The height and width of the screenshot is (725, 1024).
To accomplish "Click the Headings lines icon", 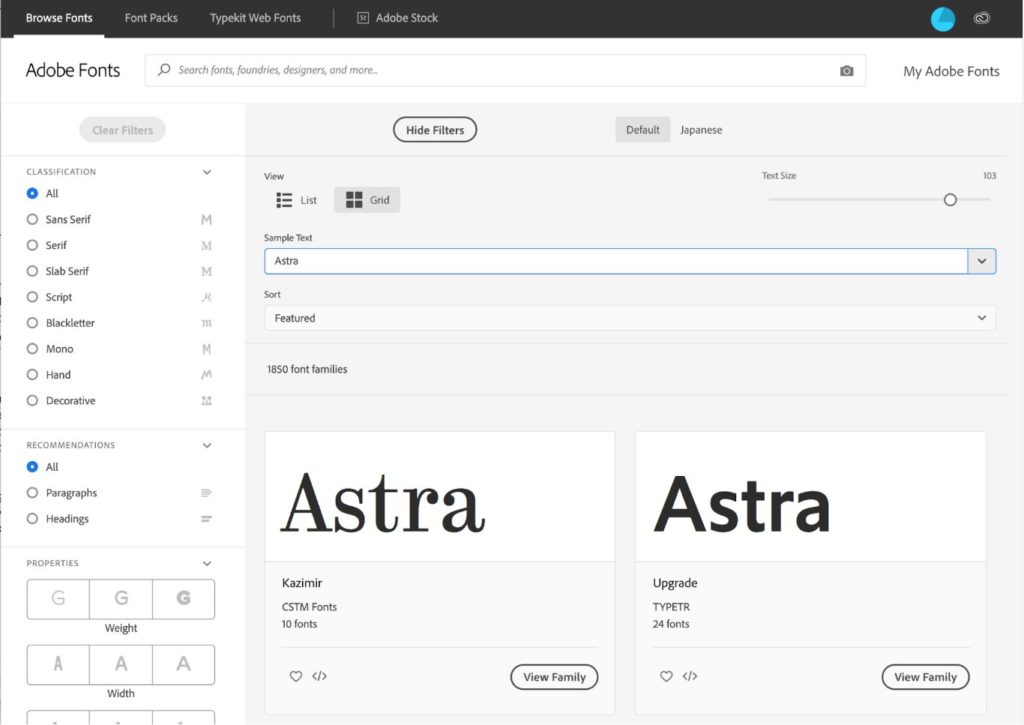I will point(206,519).
